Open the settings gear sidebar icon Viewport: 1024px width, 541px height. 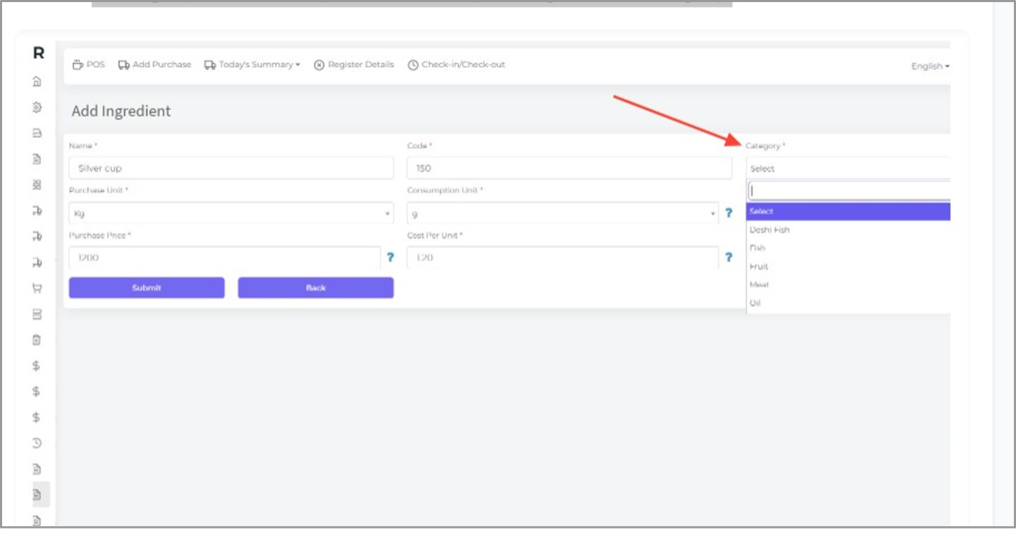point(37,107)
